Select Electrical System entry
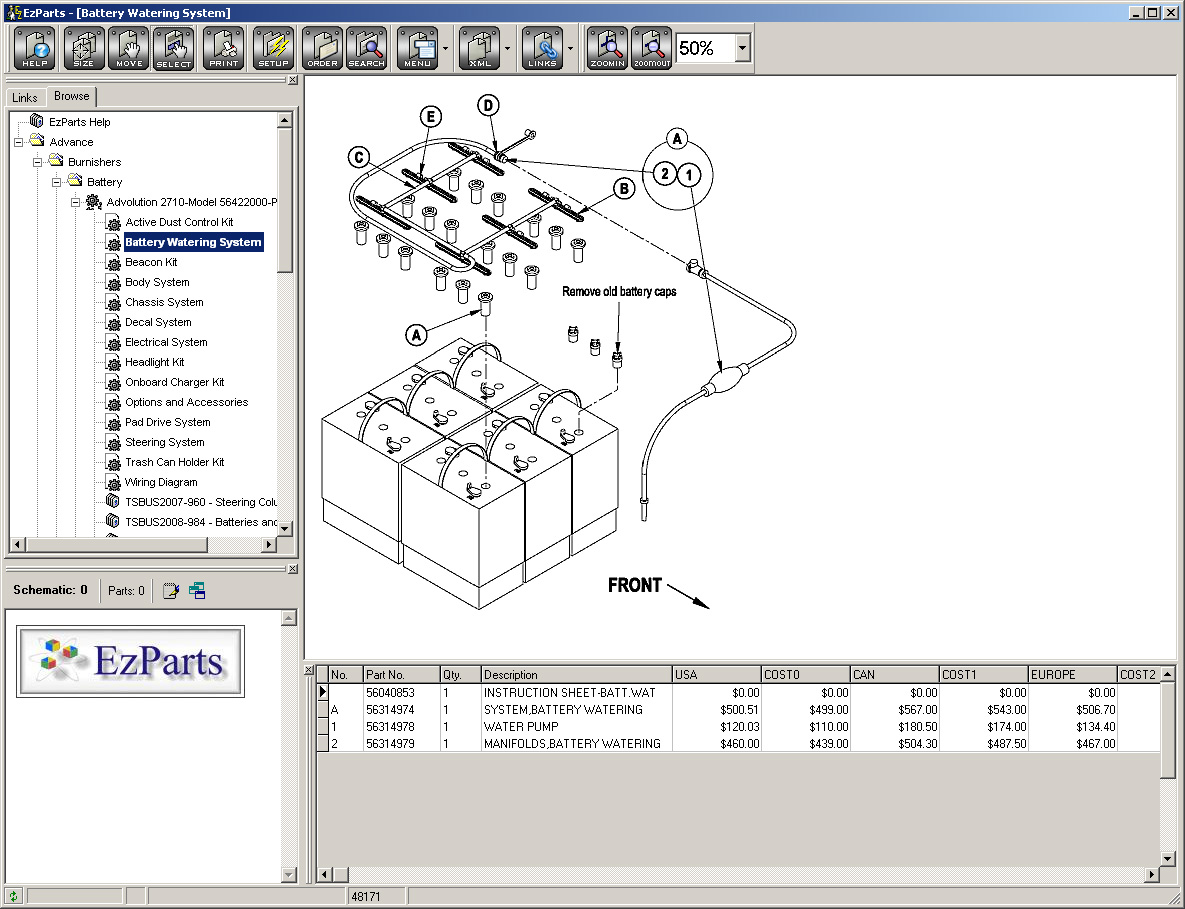The width and height of the screenshot is (1185, 909). [x=166, y=342]
